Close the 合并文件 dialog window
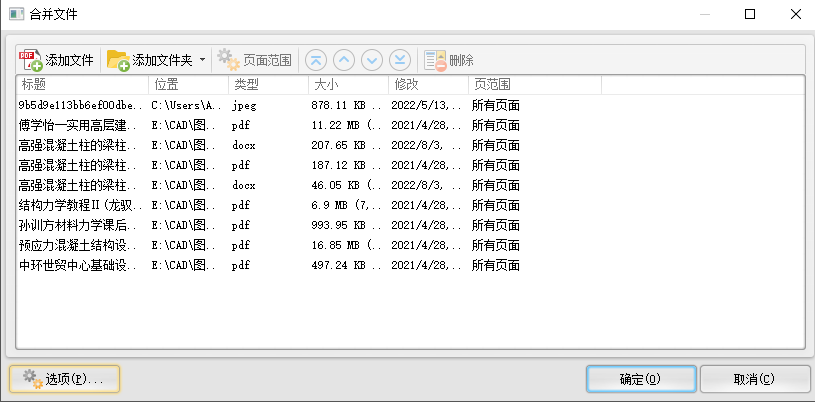Image resolution: width=815 pixels, height=402 pixels. pyautogui.click(x=795, y=15)
